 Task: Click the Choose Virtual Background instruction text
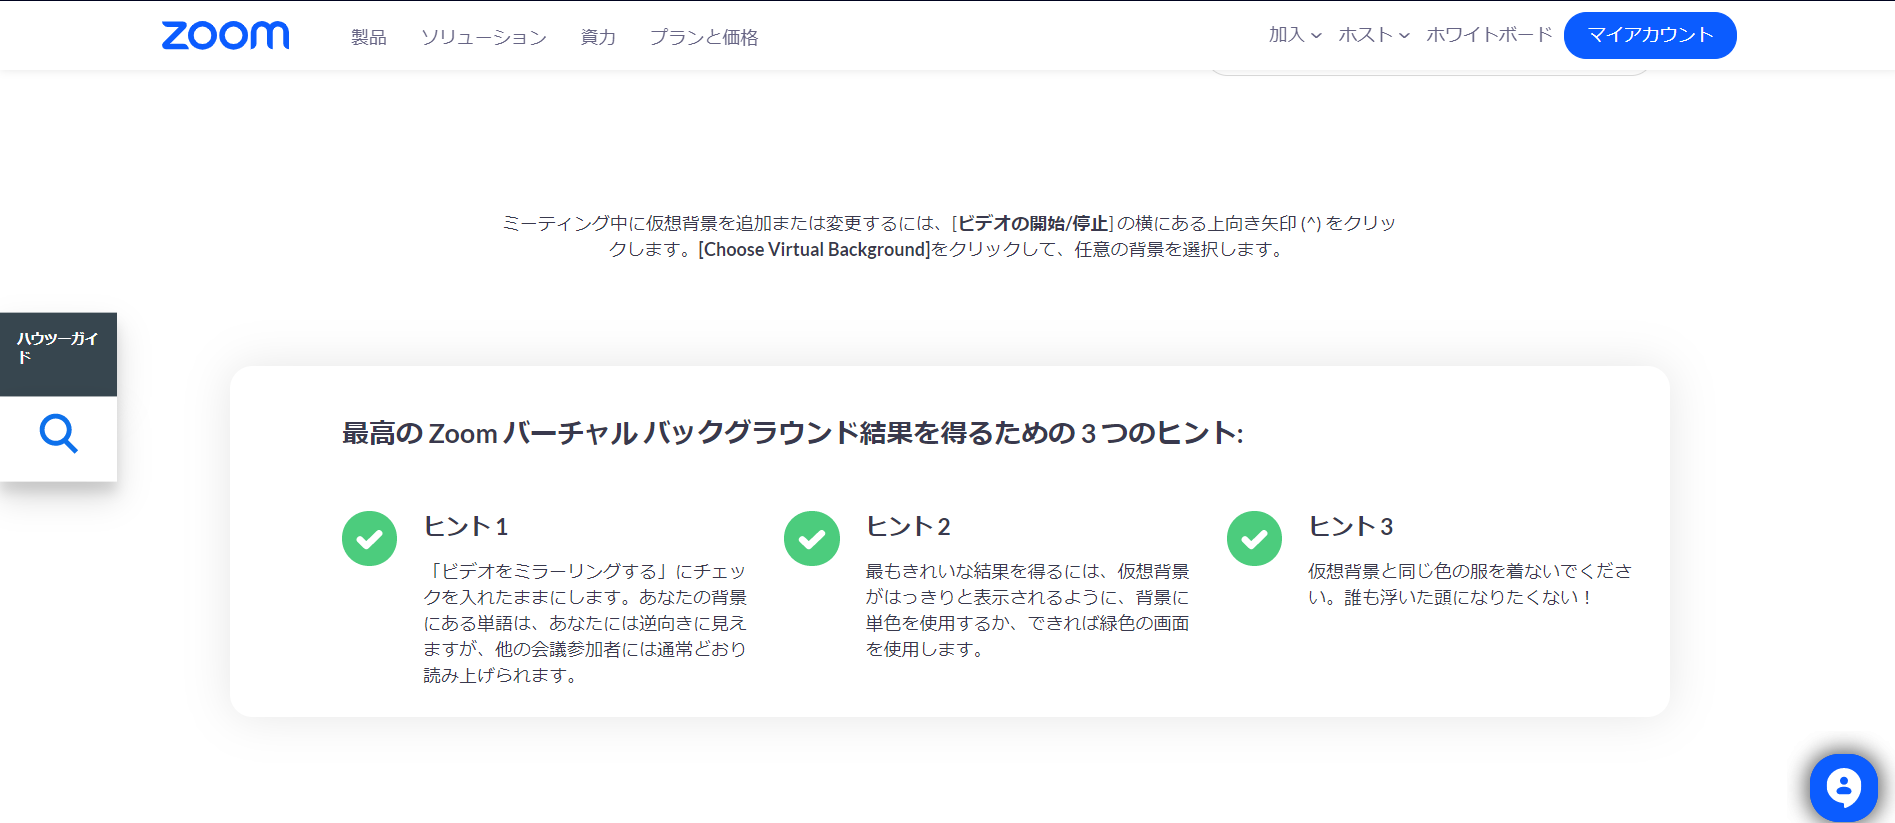click(814, 249)
